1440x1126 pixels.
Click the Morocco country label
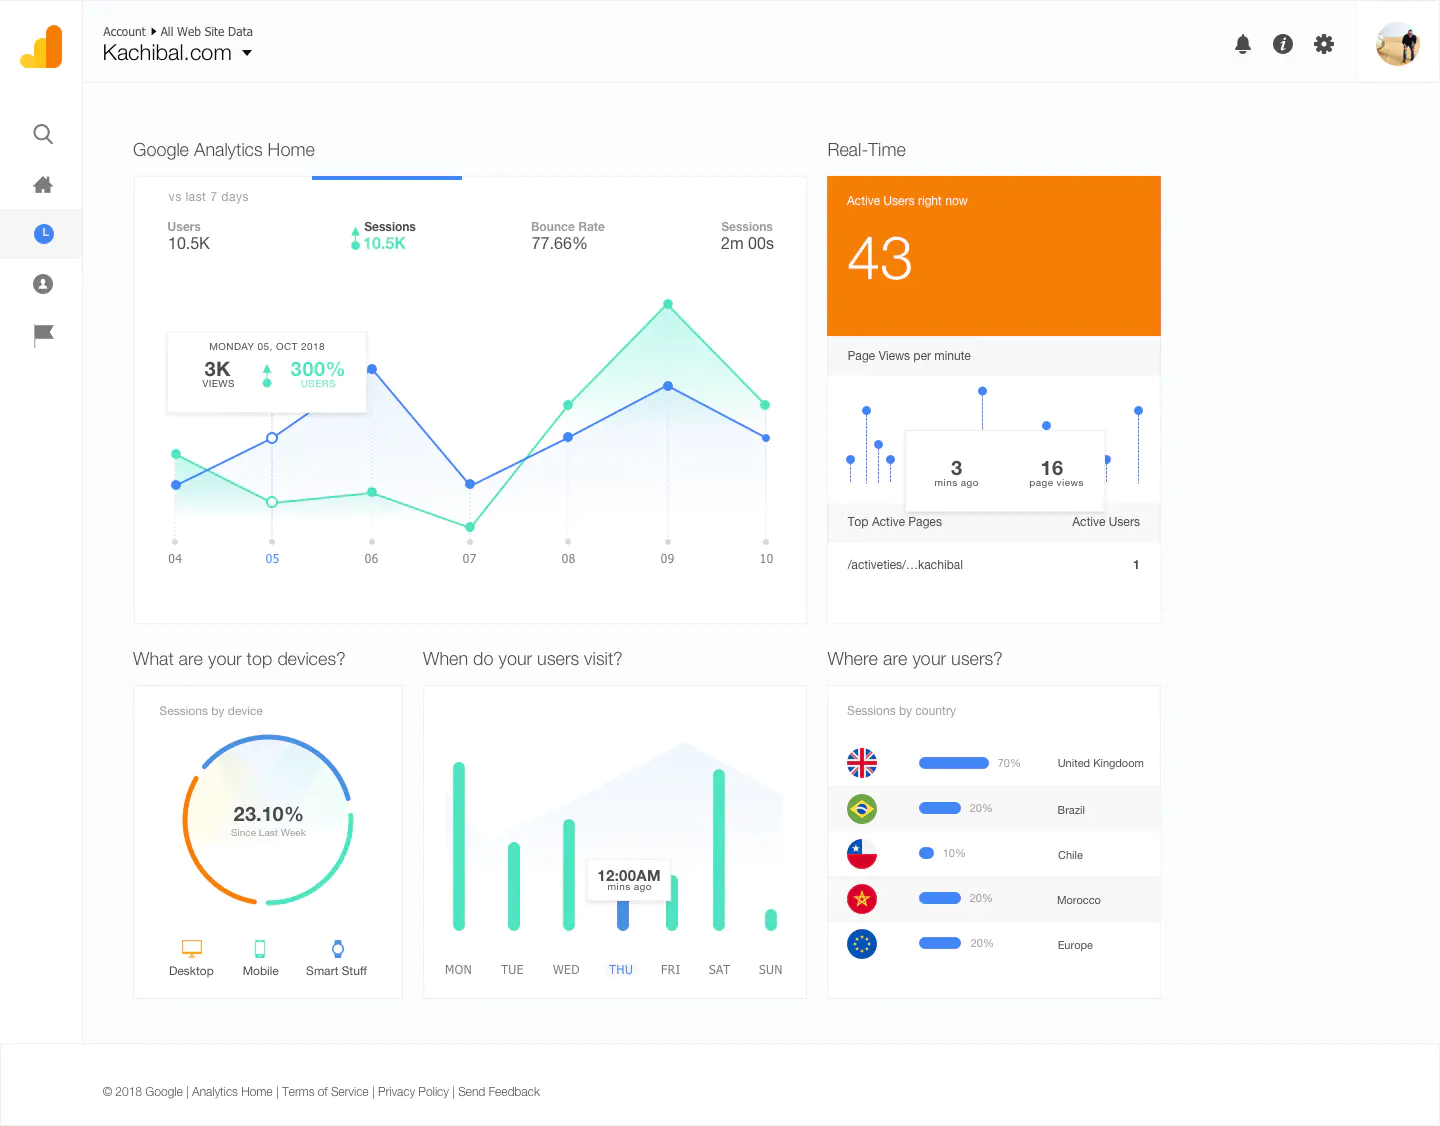pyautogui.click(x=1079, y=900)
